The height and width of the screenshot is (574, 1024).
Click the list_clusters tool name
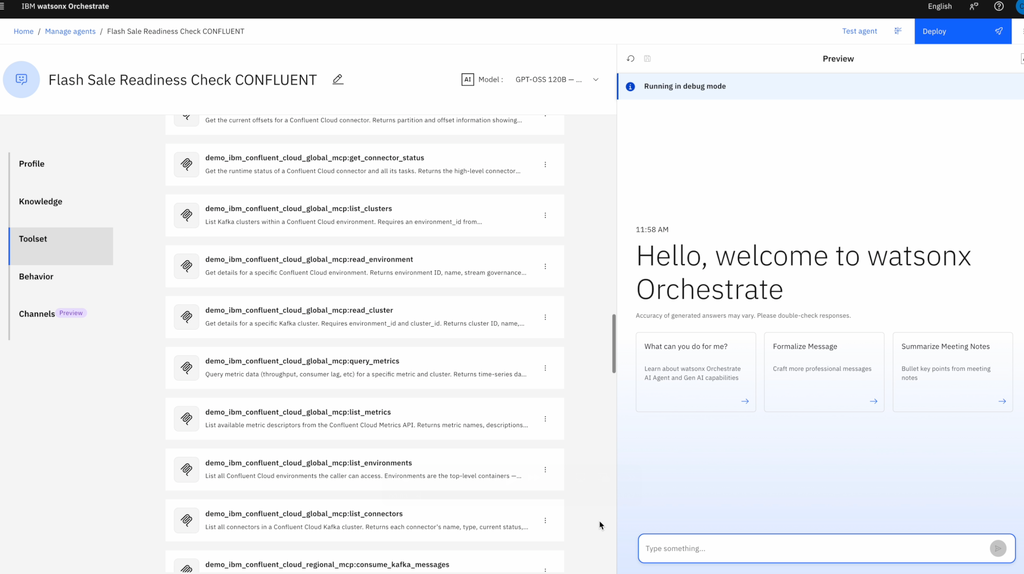(298, 209)
